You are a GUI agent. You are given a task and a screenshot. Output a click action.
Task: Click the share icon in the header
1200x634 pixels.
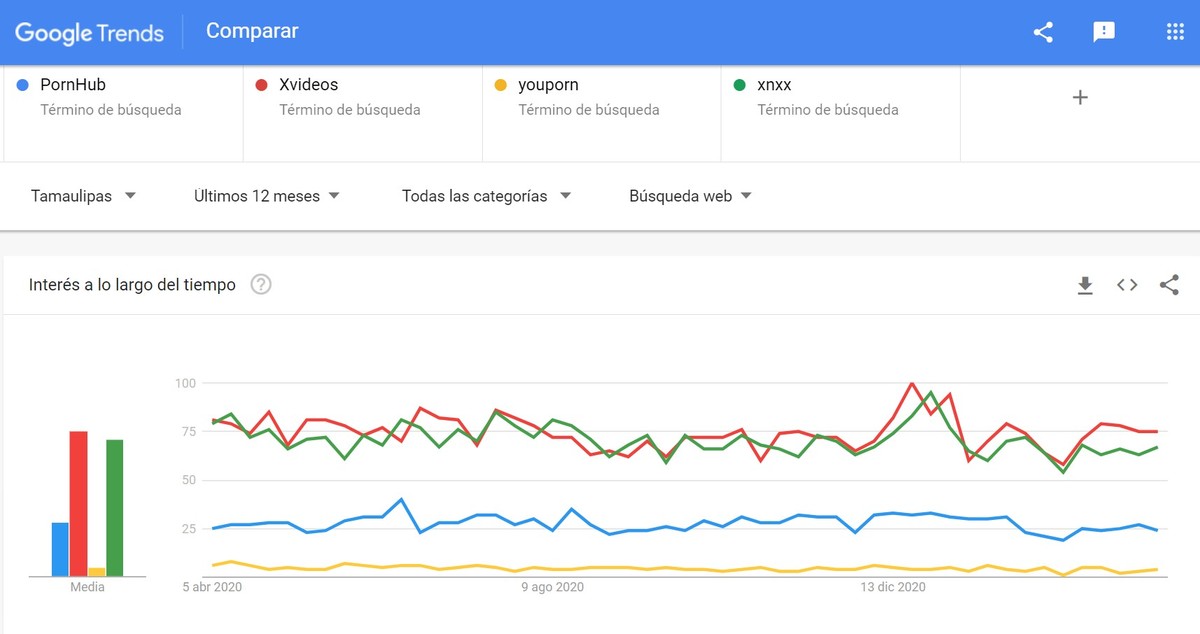(x=1043, y=32)
